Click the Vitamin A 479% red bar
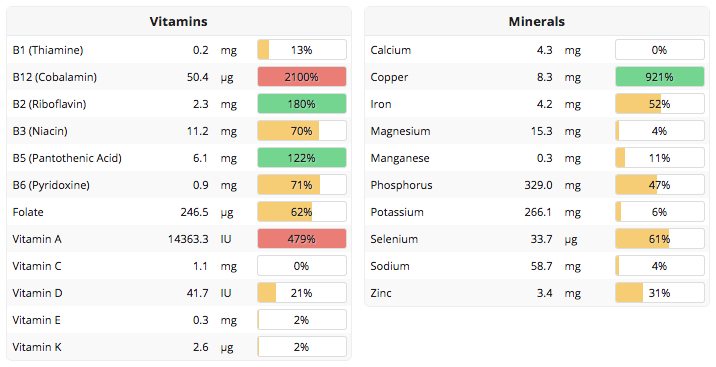The width and height of the screenshot is (716, 367). point(302,239)
